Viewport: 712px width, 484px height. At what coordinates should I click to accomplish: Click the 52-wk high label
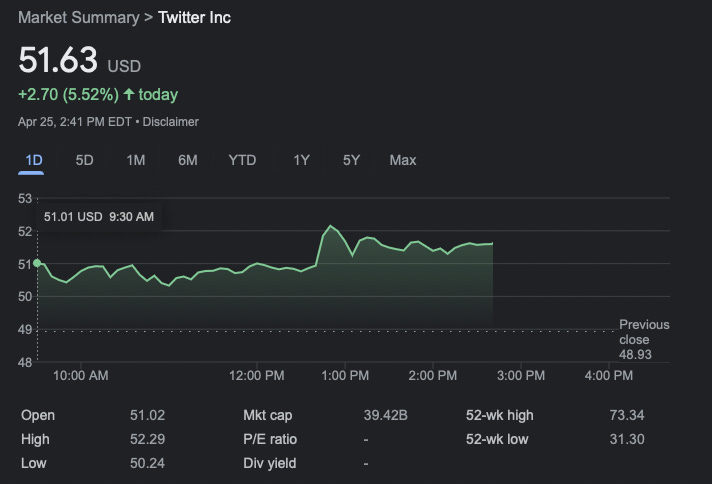pos(499,415)
